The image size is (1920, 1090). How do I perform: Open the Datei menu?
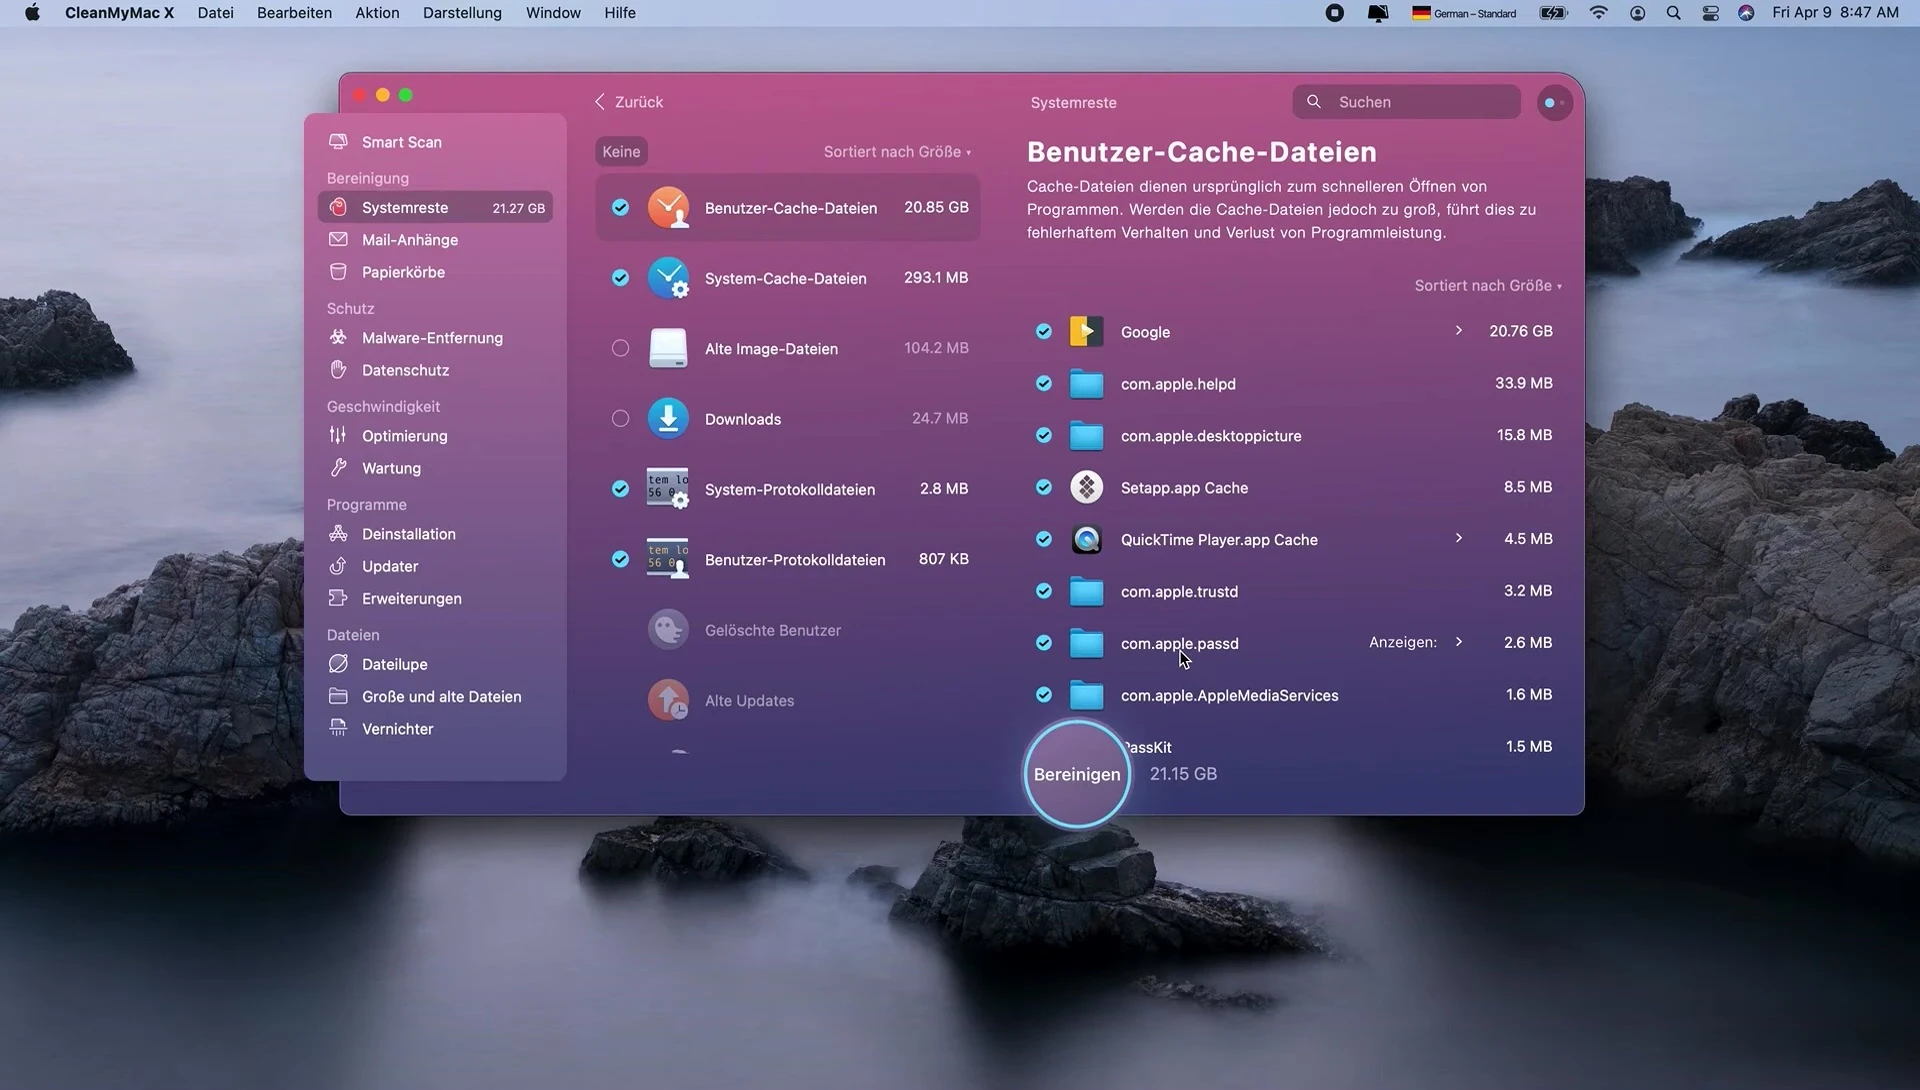[x=216, y=13]
